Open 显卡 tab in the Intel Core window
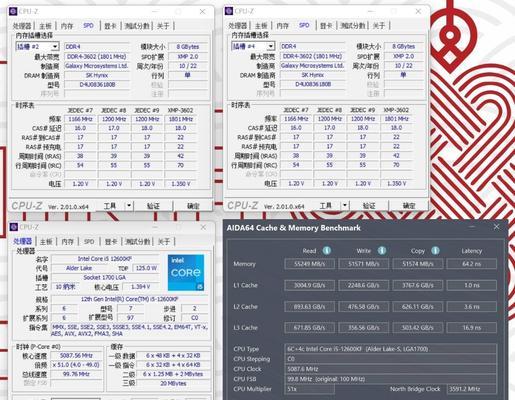Screen dimensions: 515x400 coord(111,242)
